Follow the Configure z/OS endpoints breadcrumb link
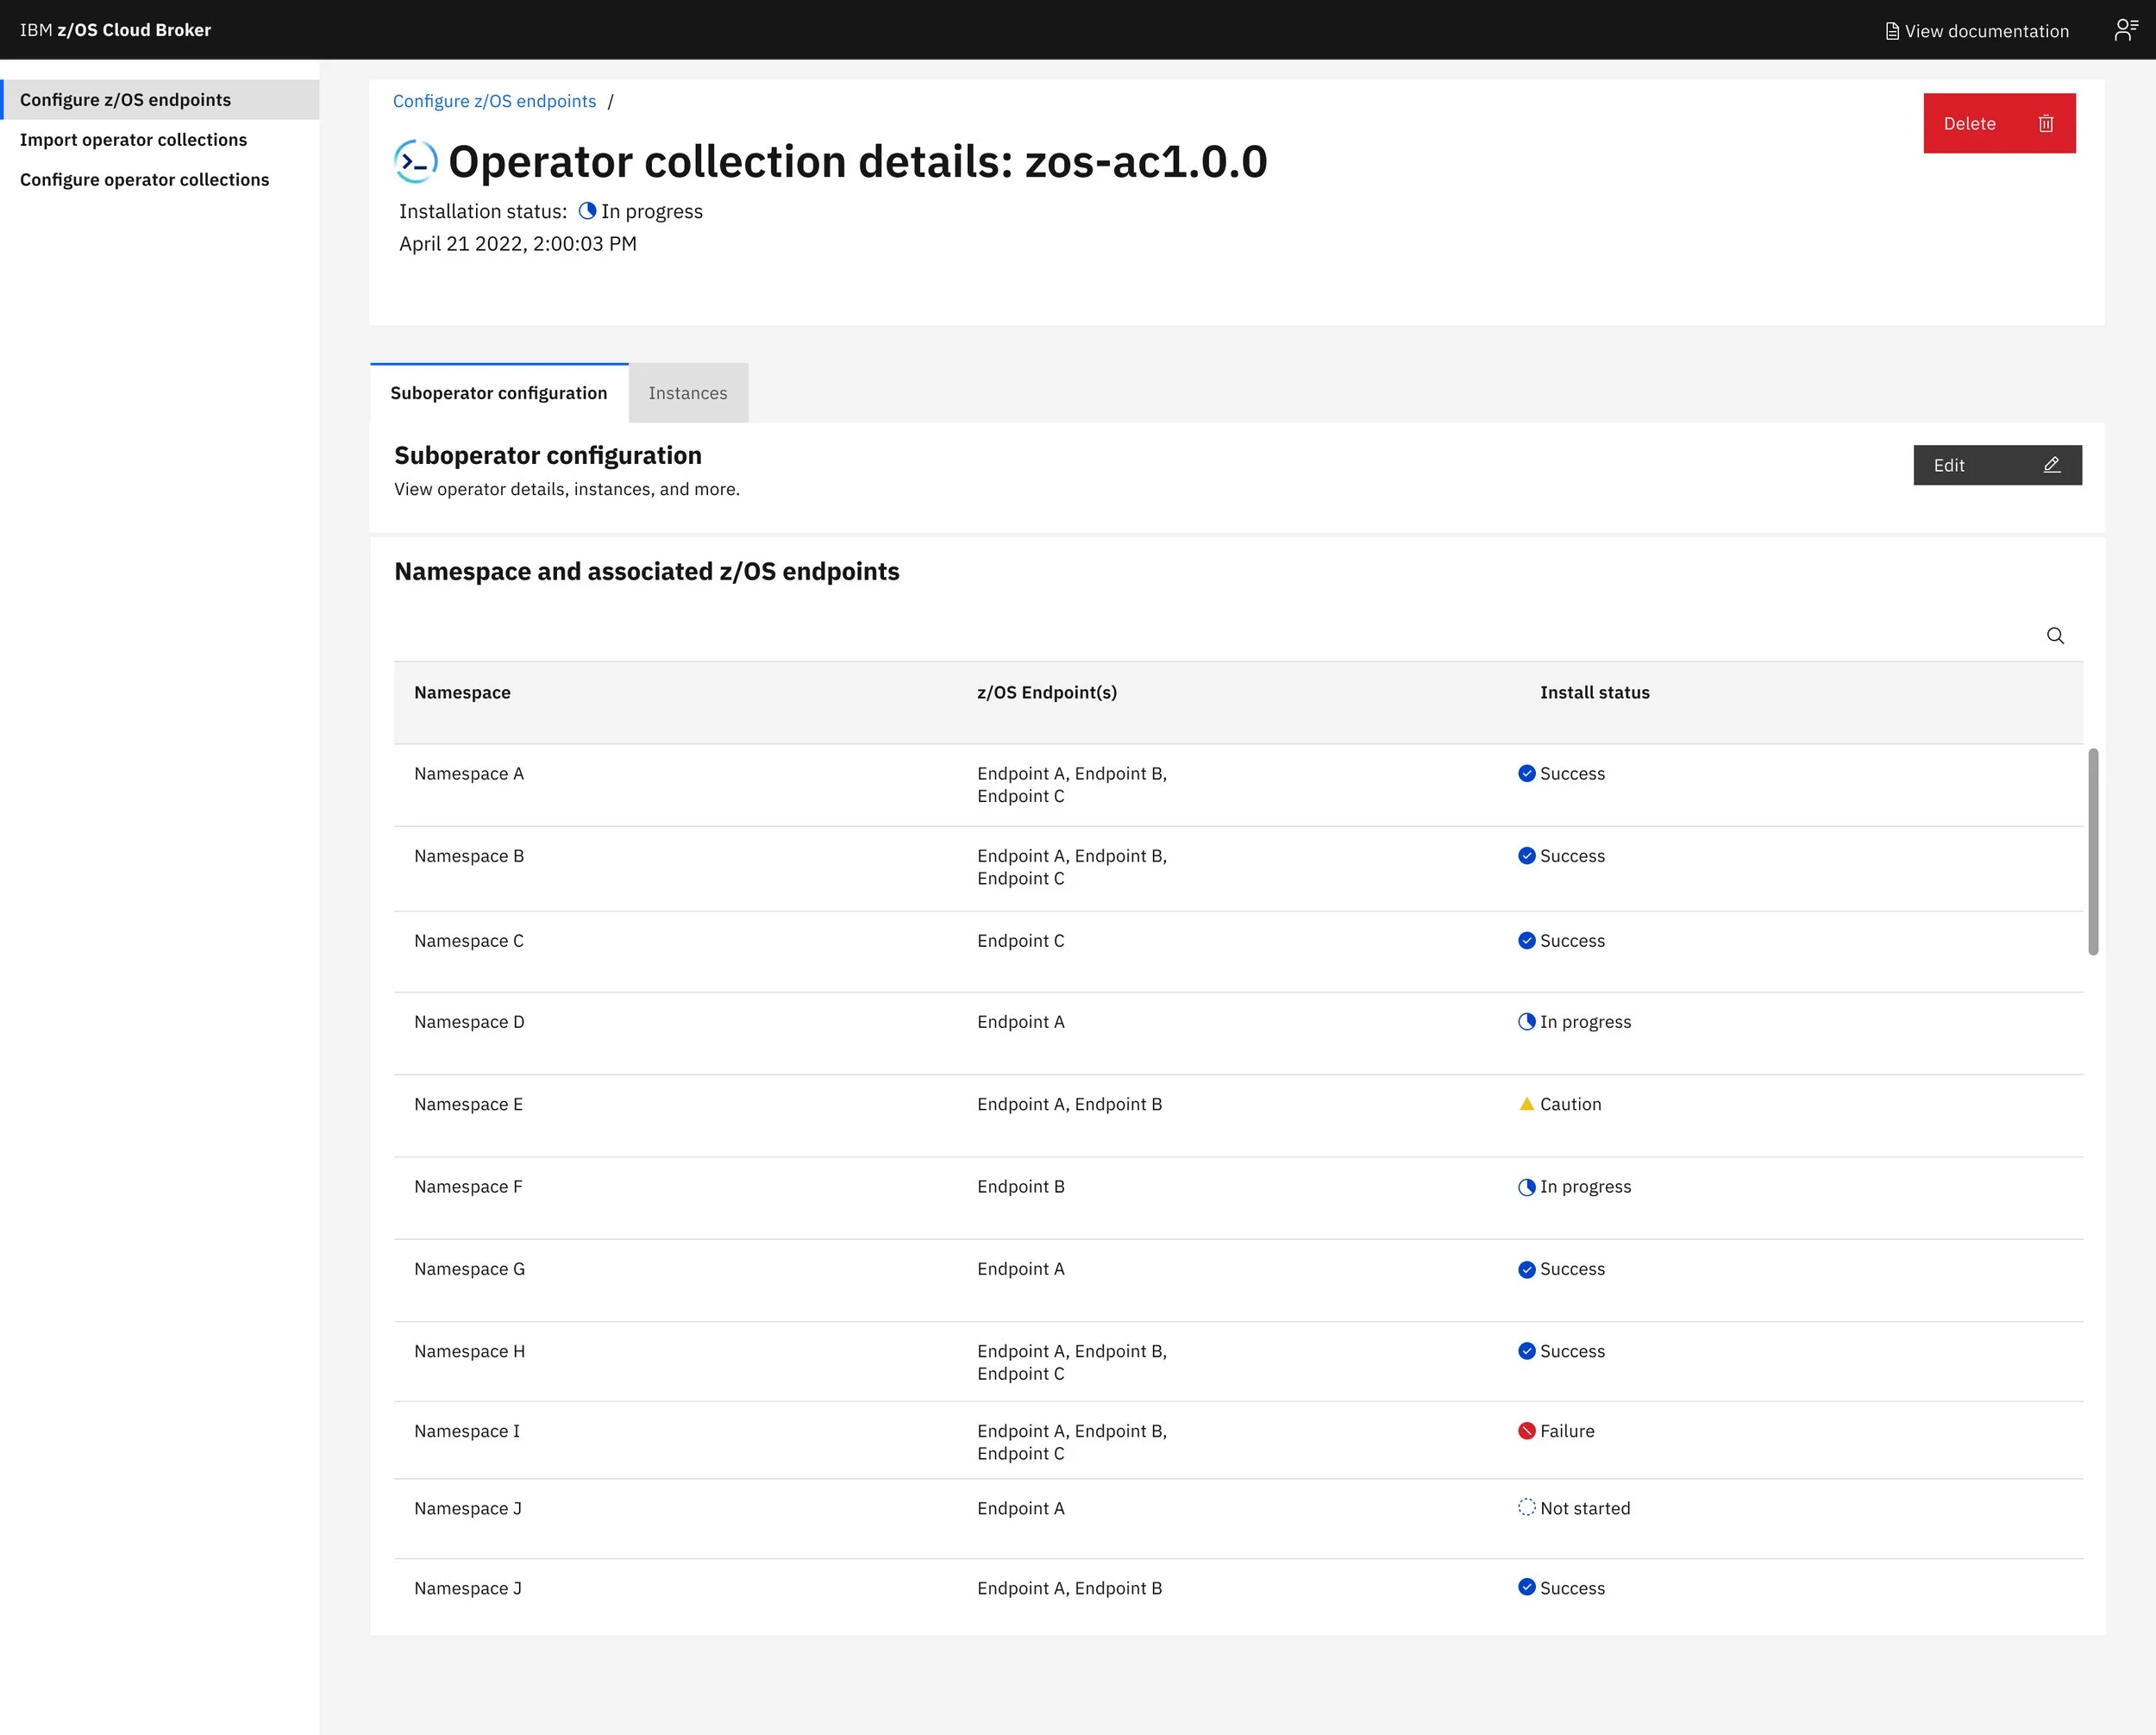The width and height of the screenshot is (2156, 1735). pyautogui.click(x=494, y=101)
